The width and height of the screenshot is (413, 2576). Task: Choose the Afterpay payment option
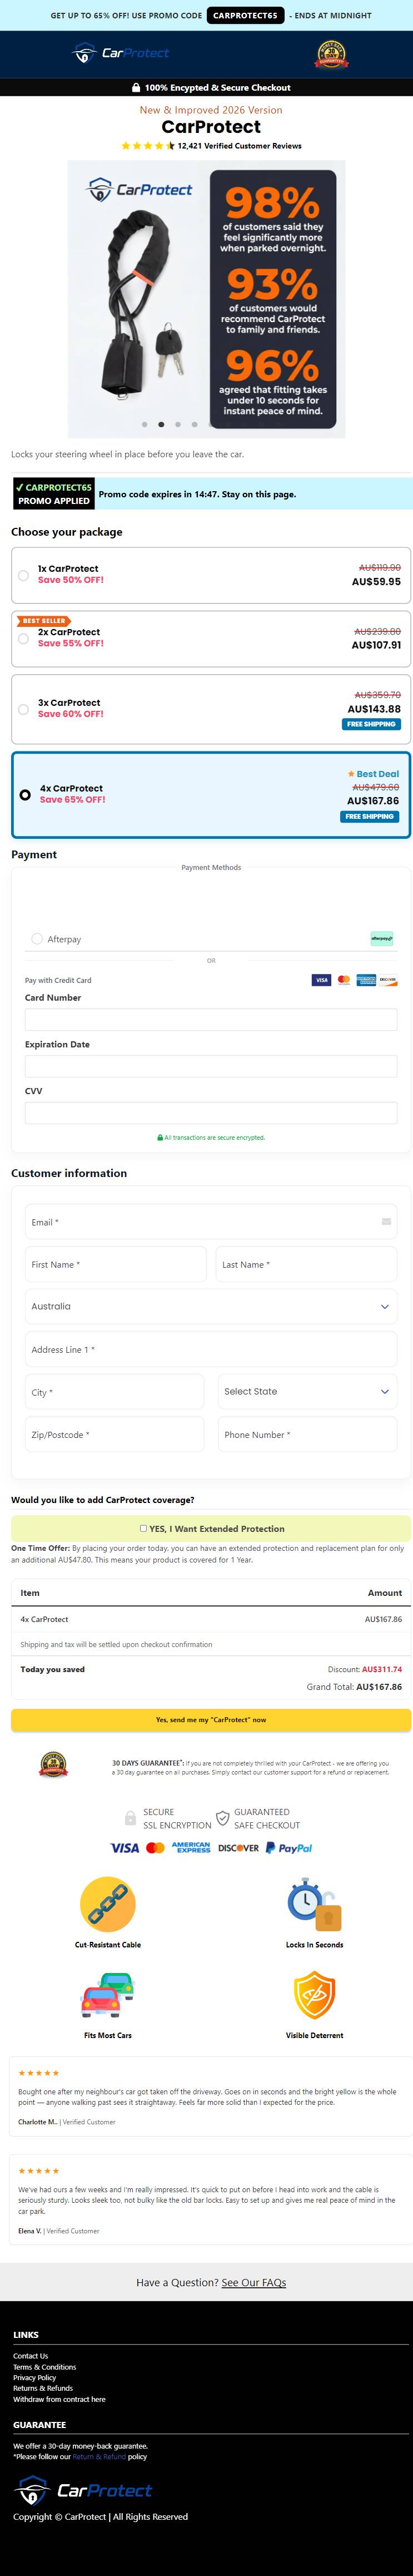(37, 939)
